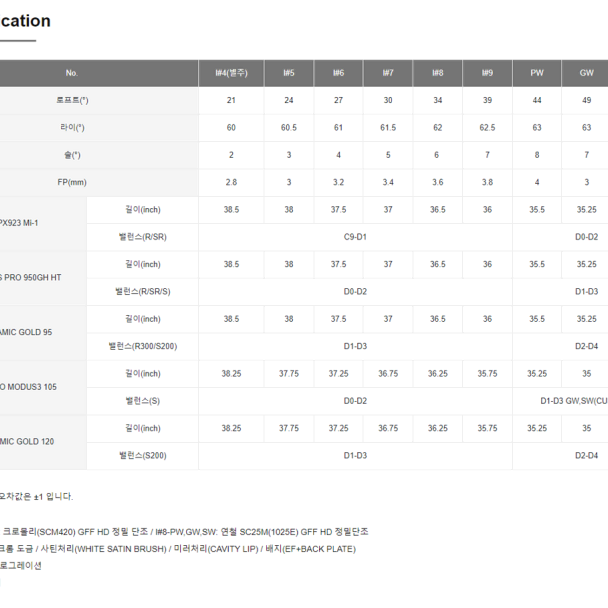The width and height of the screenshot is (608, 608).
Task: Click the 밸런스(S) row label
Action: click(x=143, y=401)
